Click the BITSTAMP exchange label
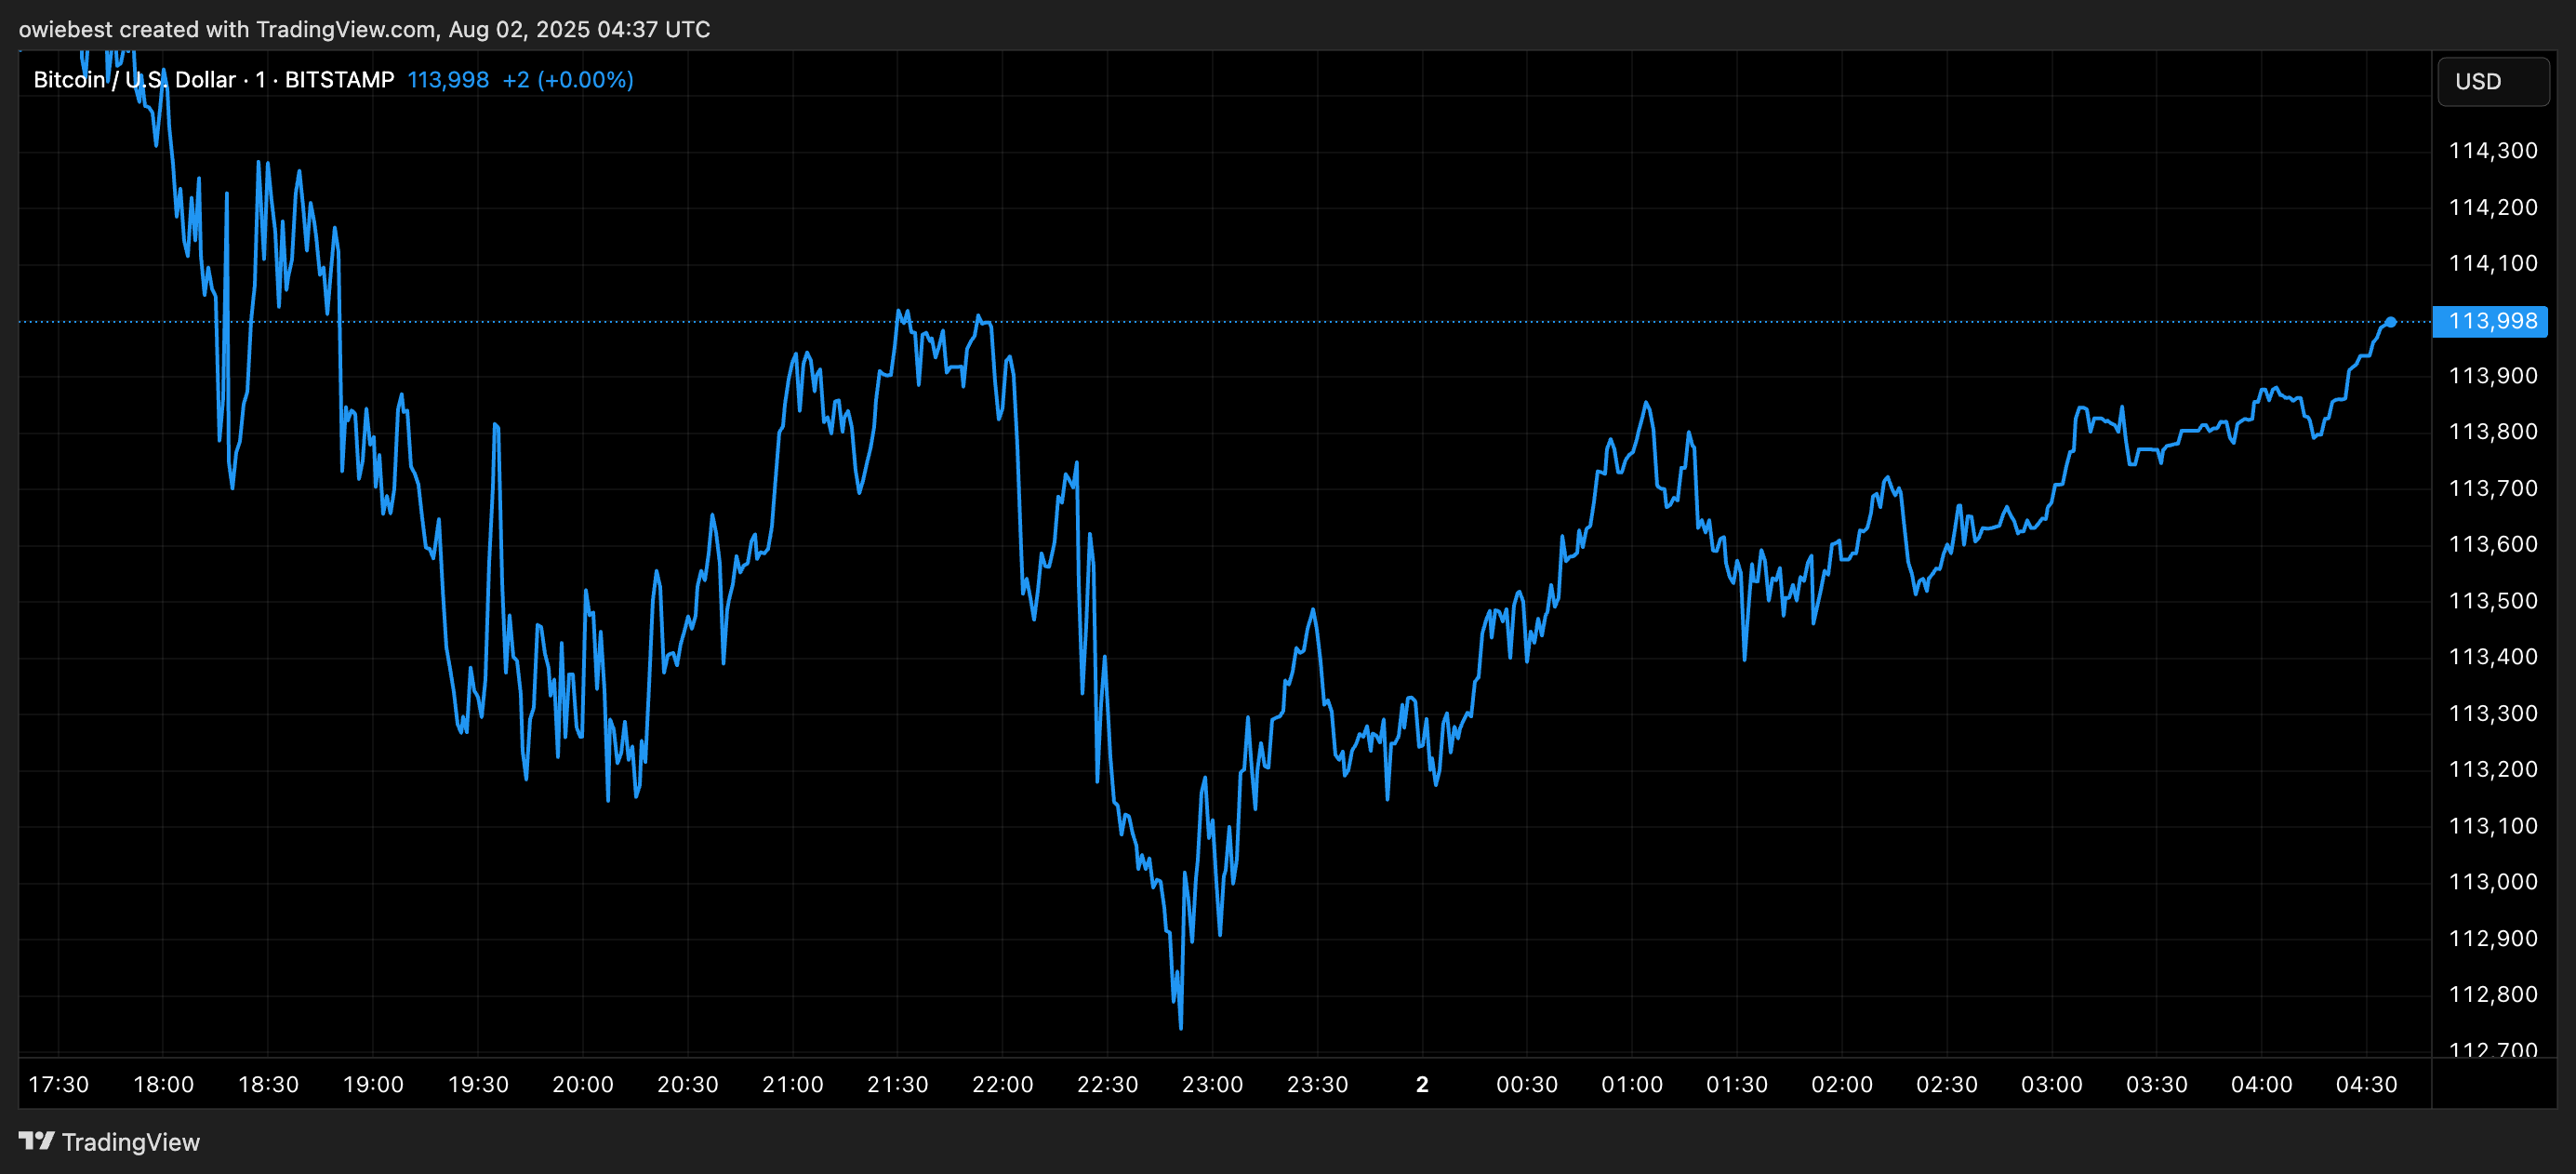The width and height of the screenshot is (2576, 1174). coord(339,80)
